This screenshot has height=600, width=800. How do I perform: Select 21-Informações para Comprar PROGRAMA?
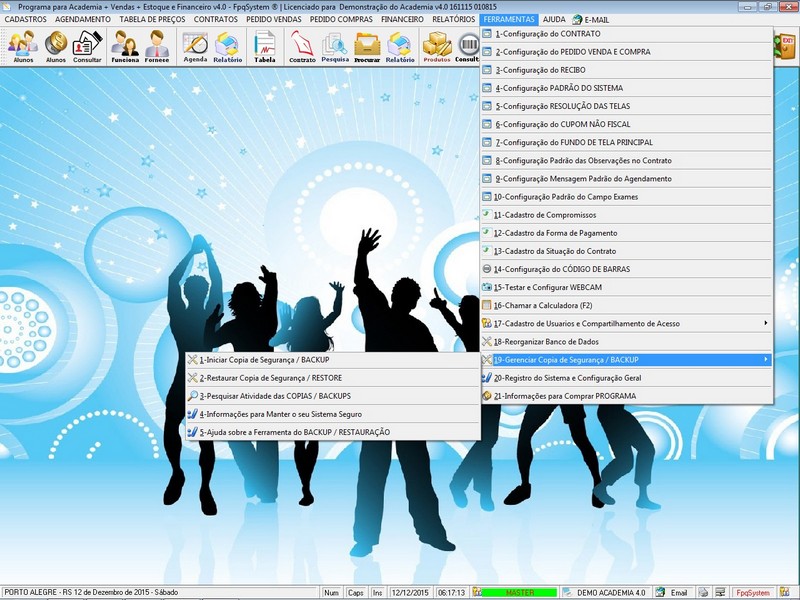[x=627, y=396]
